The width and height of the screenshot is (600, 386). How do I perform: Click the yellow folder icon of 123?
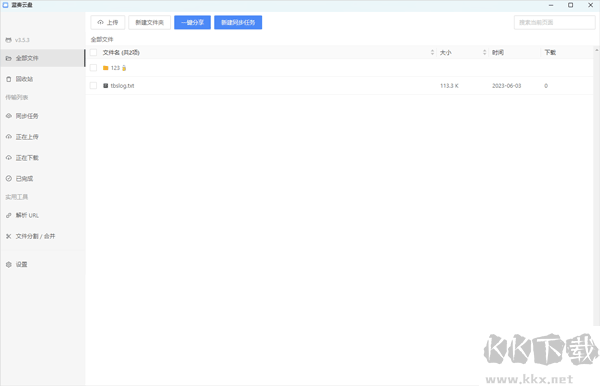[106, 68]
